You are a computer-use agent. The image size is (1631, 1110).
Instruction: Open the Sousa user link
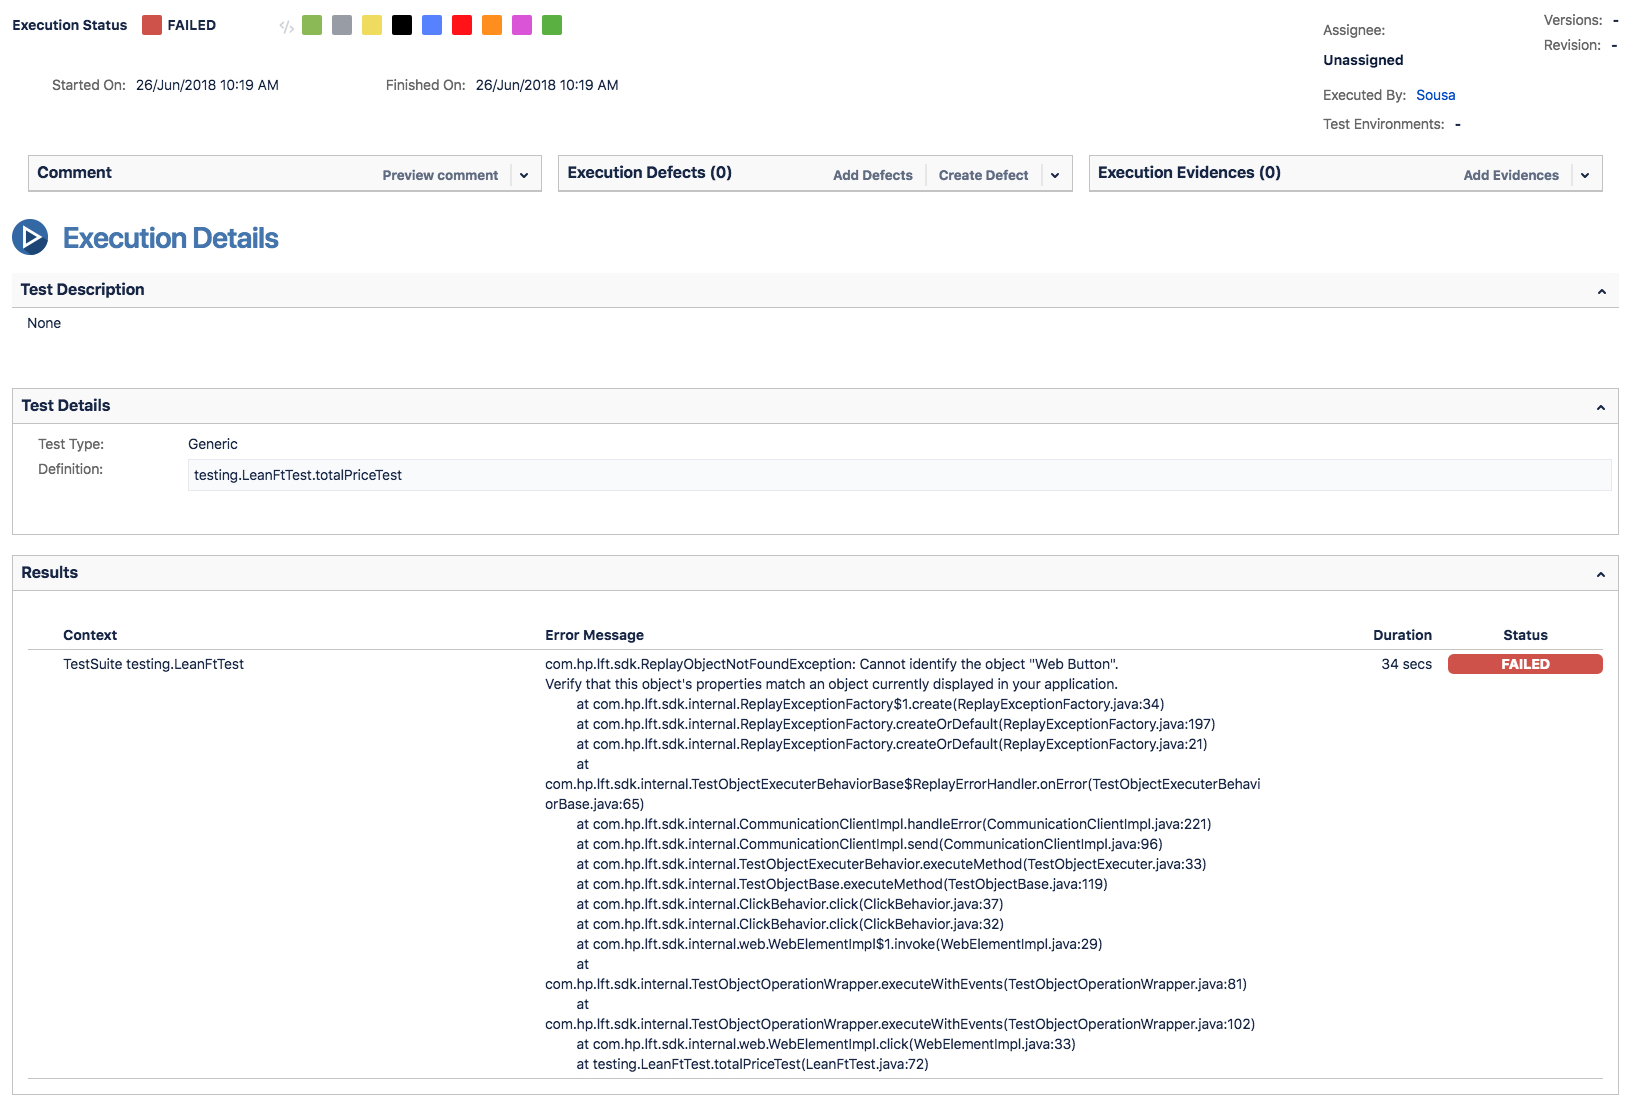tap(1436, 95)
